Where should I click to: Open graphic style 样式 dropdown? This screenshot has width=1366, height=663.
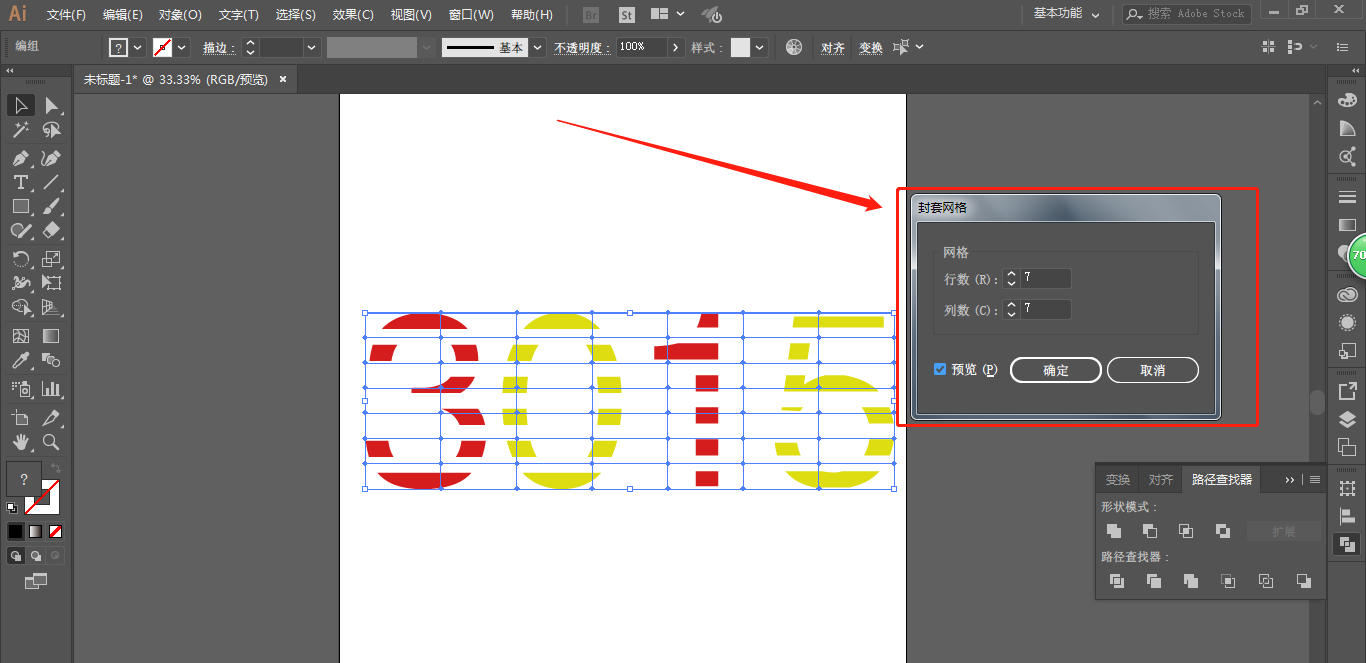(760, 47)
